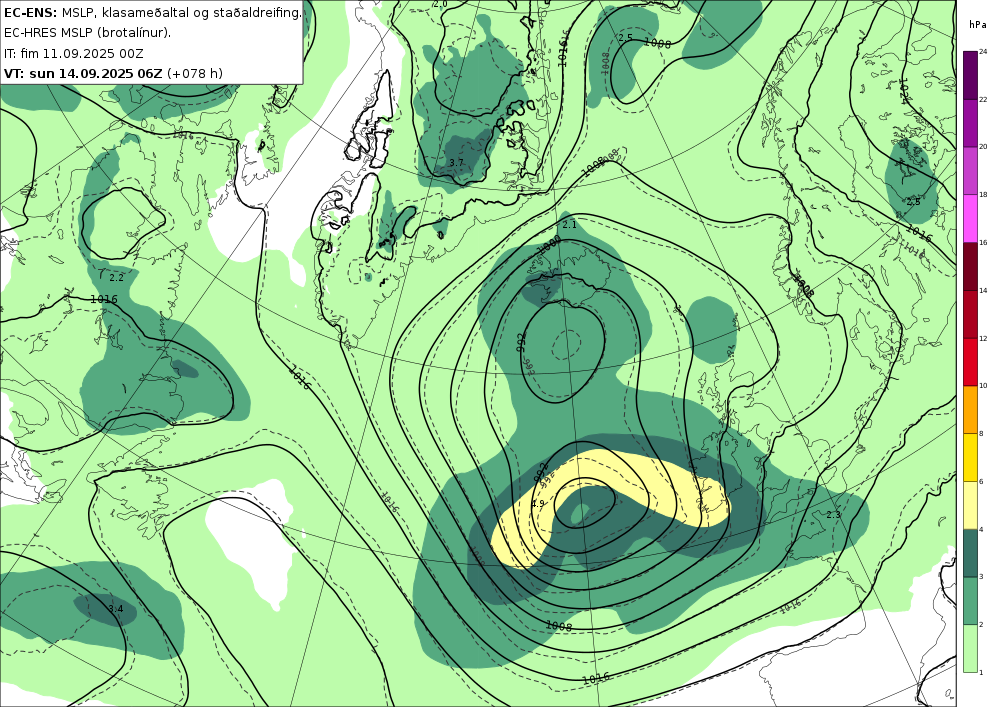The image size is (1000, 707).
Task: Pick the maroon 14–16 hPa colorbar segment
Action: (x=970, y=266)
